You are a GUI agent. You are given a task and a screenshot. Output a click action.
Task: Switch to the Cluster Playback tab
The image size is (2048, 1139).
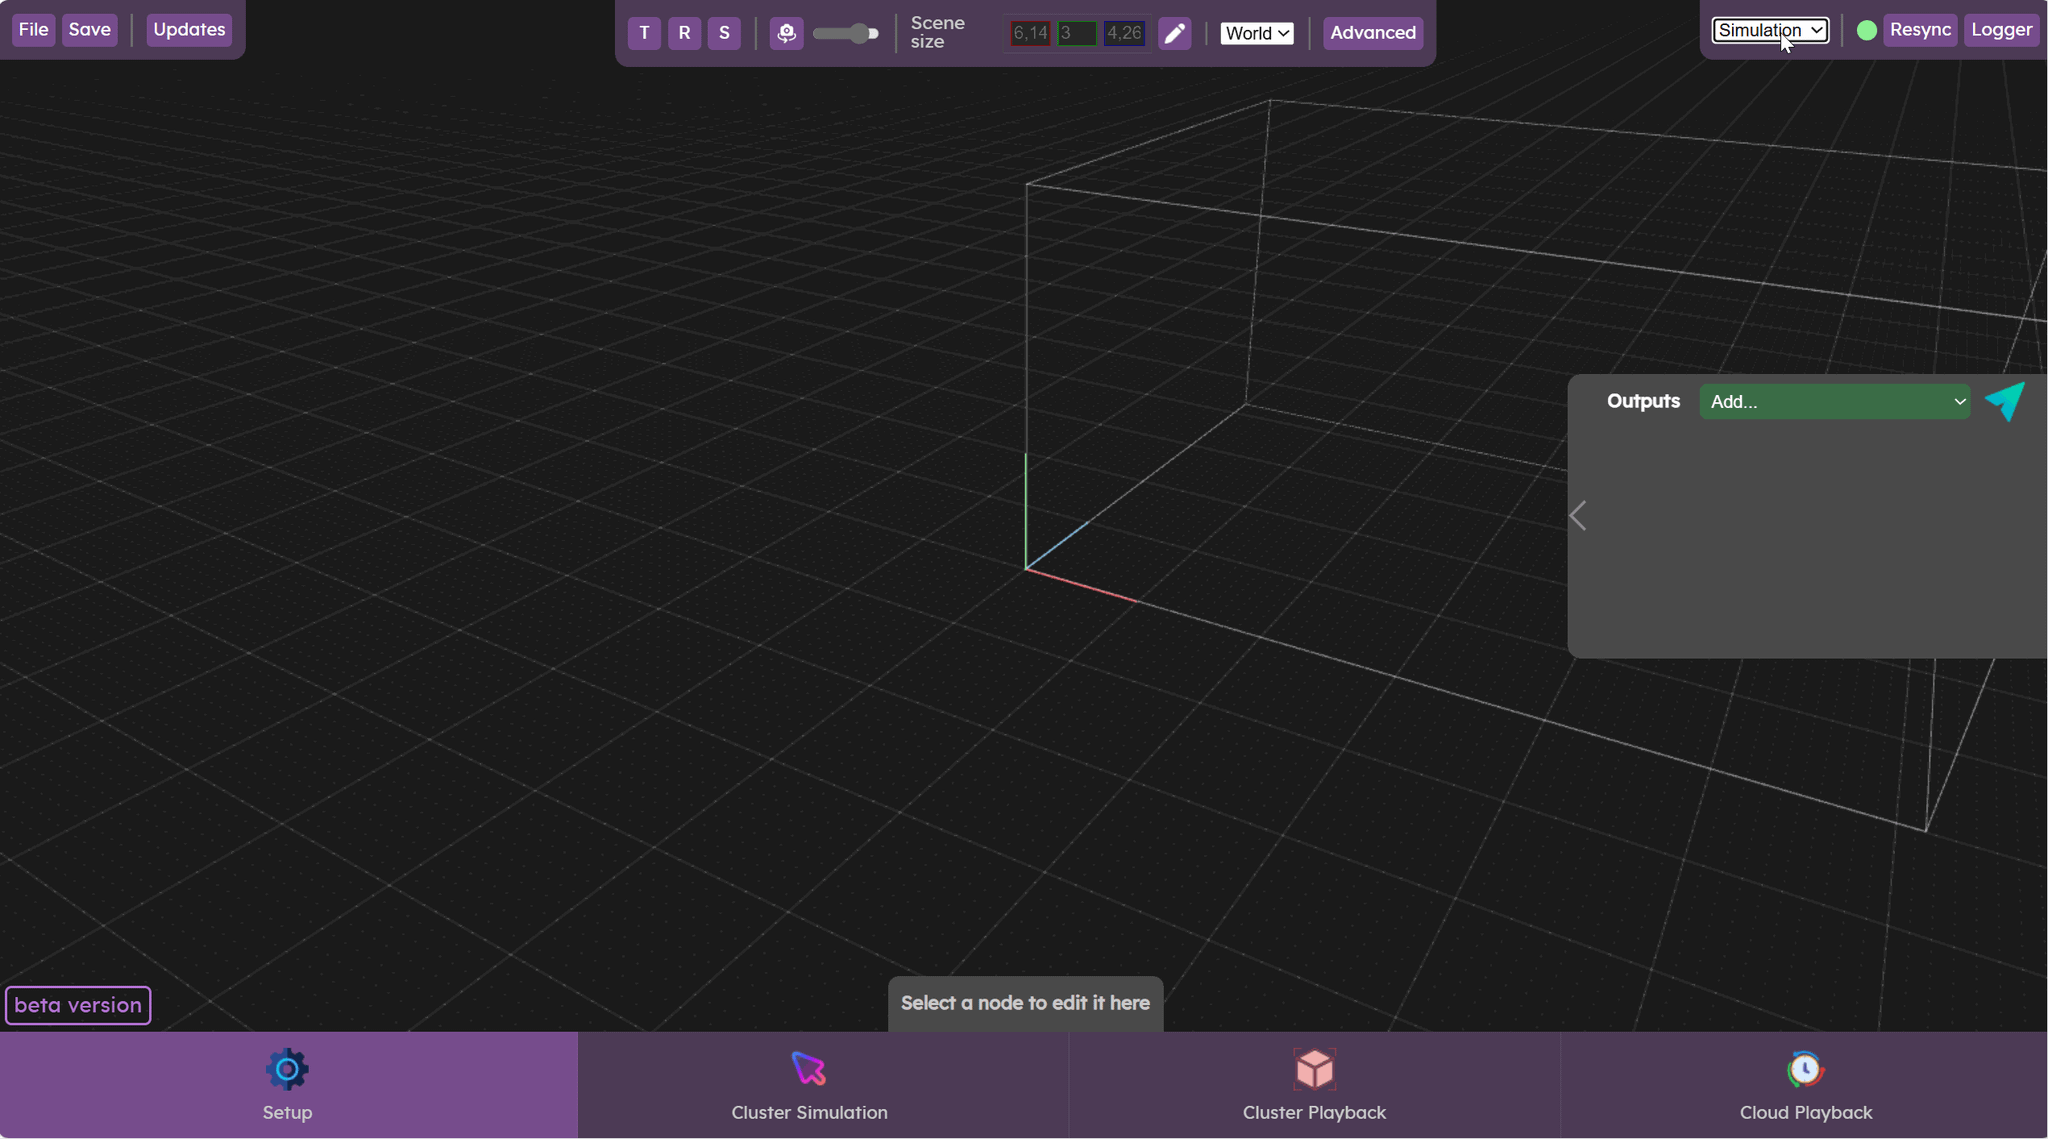[x=1314, y=1086]
